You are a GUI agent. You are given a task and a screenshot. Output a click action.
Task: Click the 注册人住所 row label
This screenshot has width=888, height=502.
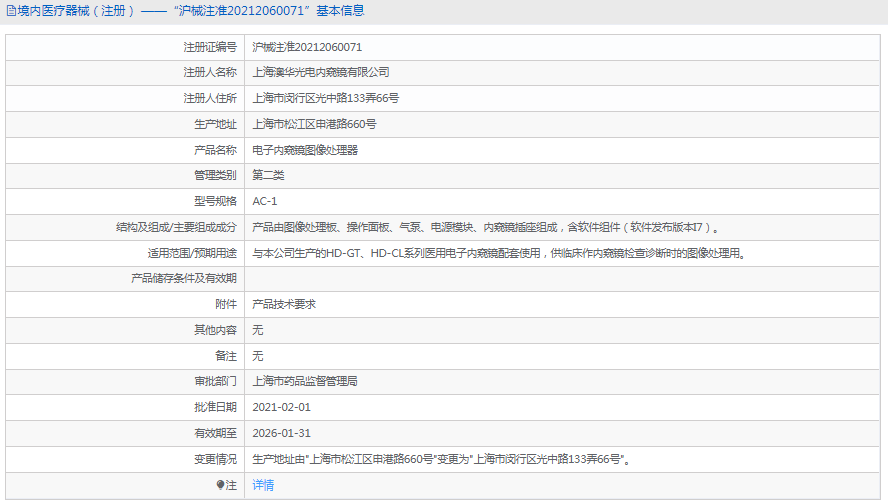click(210, 98)
